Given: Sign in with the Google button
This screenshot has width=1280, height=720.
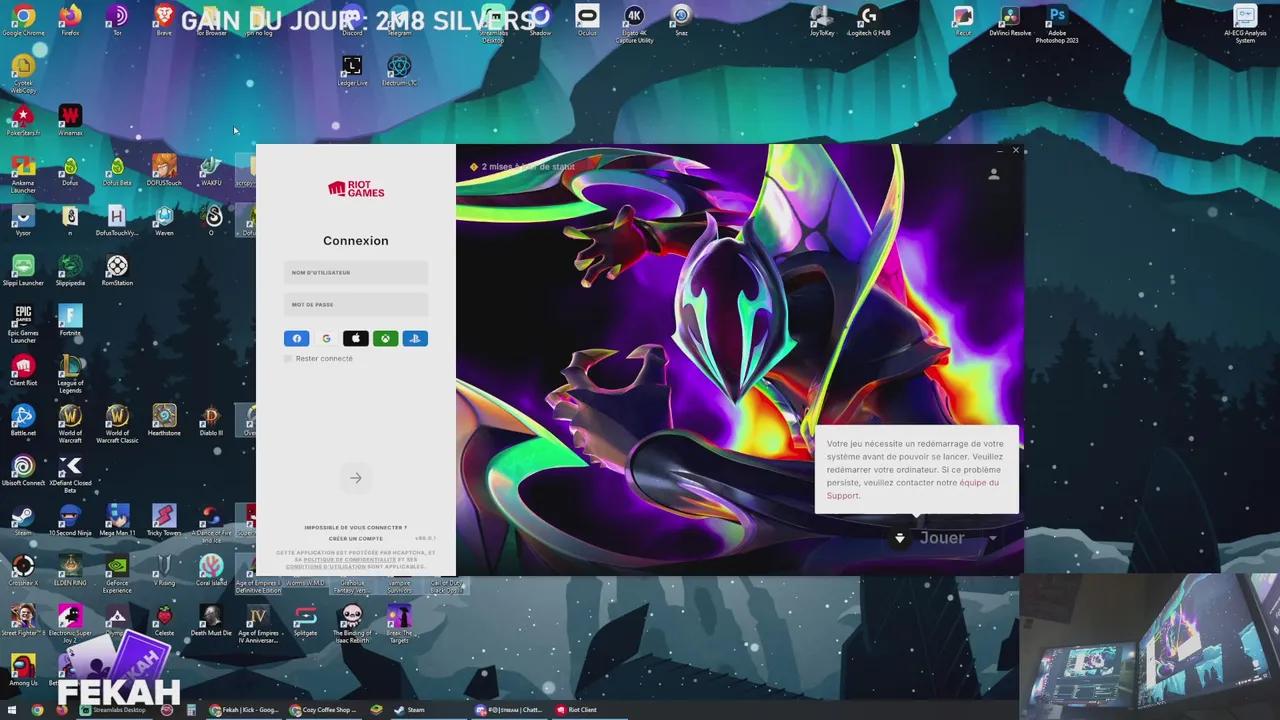Looking at the screenshot, I should point(326,339).
